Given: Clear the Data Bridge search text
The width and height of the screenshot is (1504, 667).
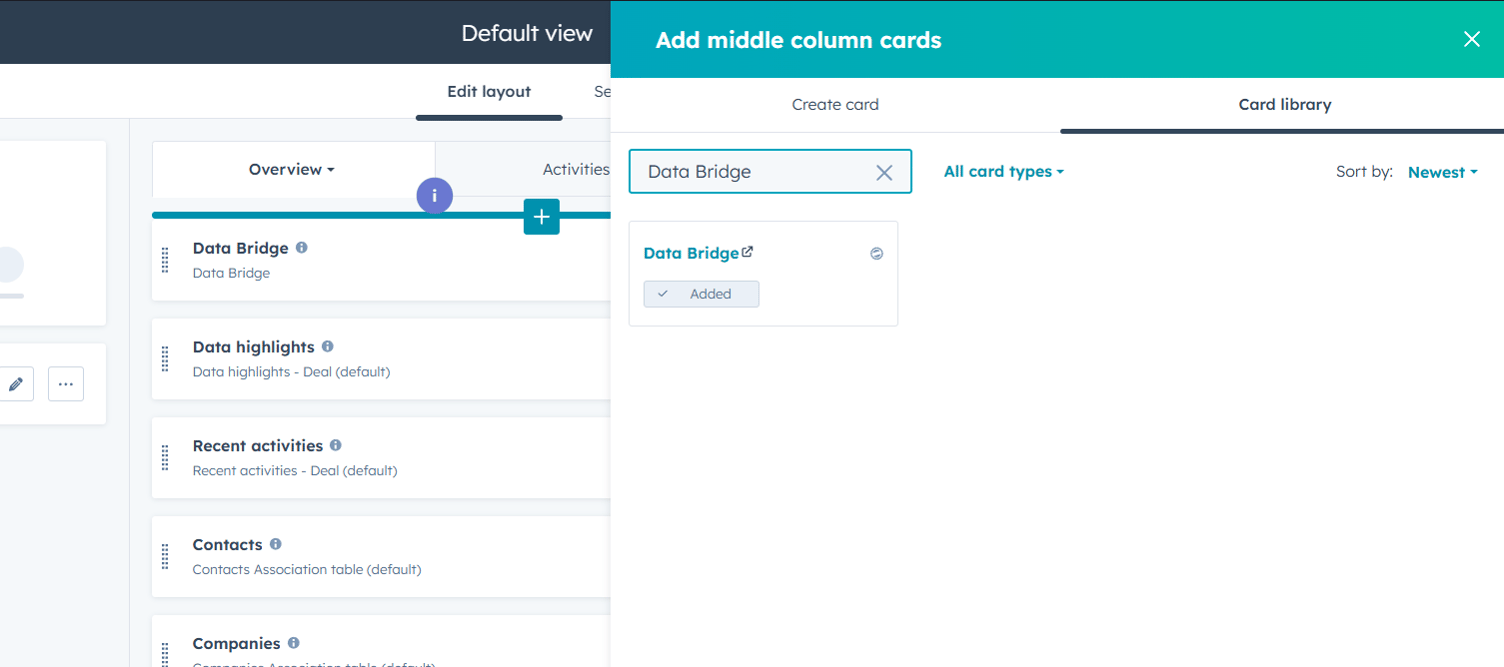Looking at the screenshot, I should click(x=884, y=172).
